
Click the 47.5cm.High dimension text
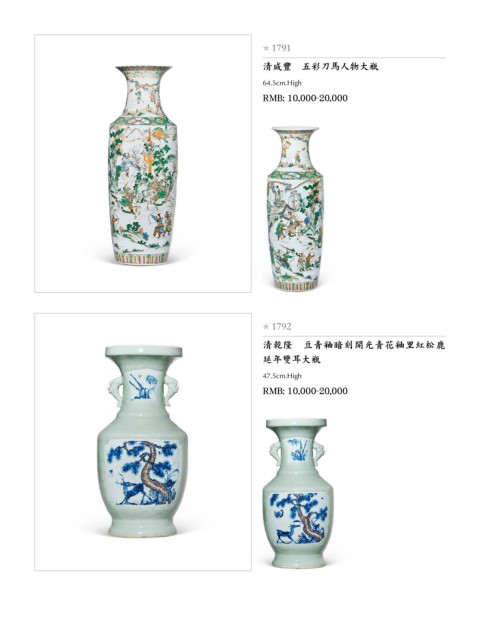click(x=282, y=376)
